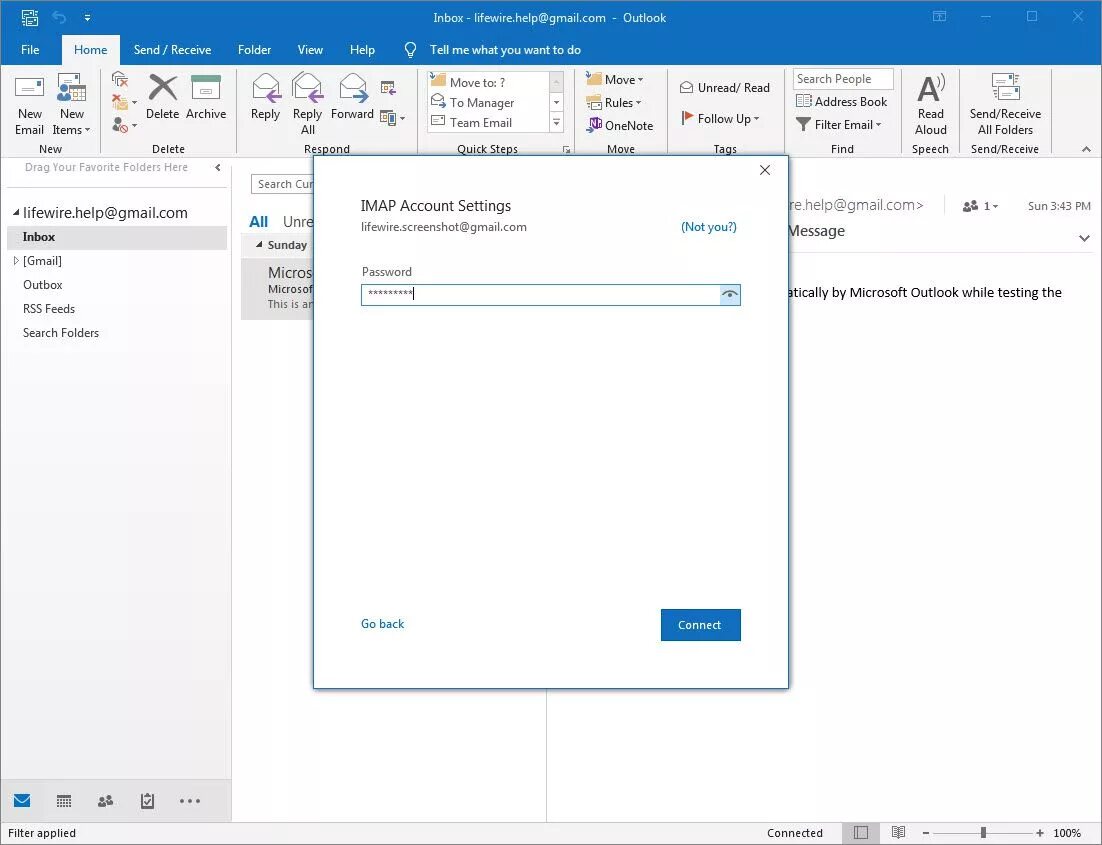This screenshot has width=1102, height=845.
Task: Collapse the folder pane
Action: pyautogui.click(x=218, y=167)
